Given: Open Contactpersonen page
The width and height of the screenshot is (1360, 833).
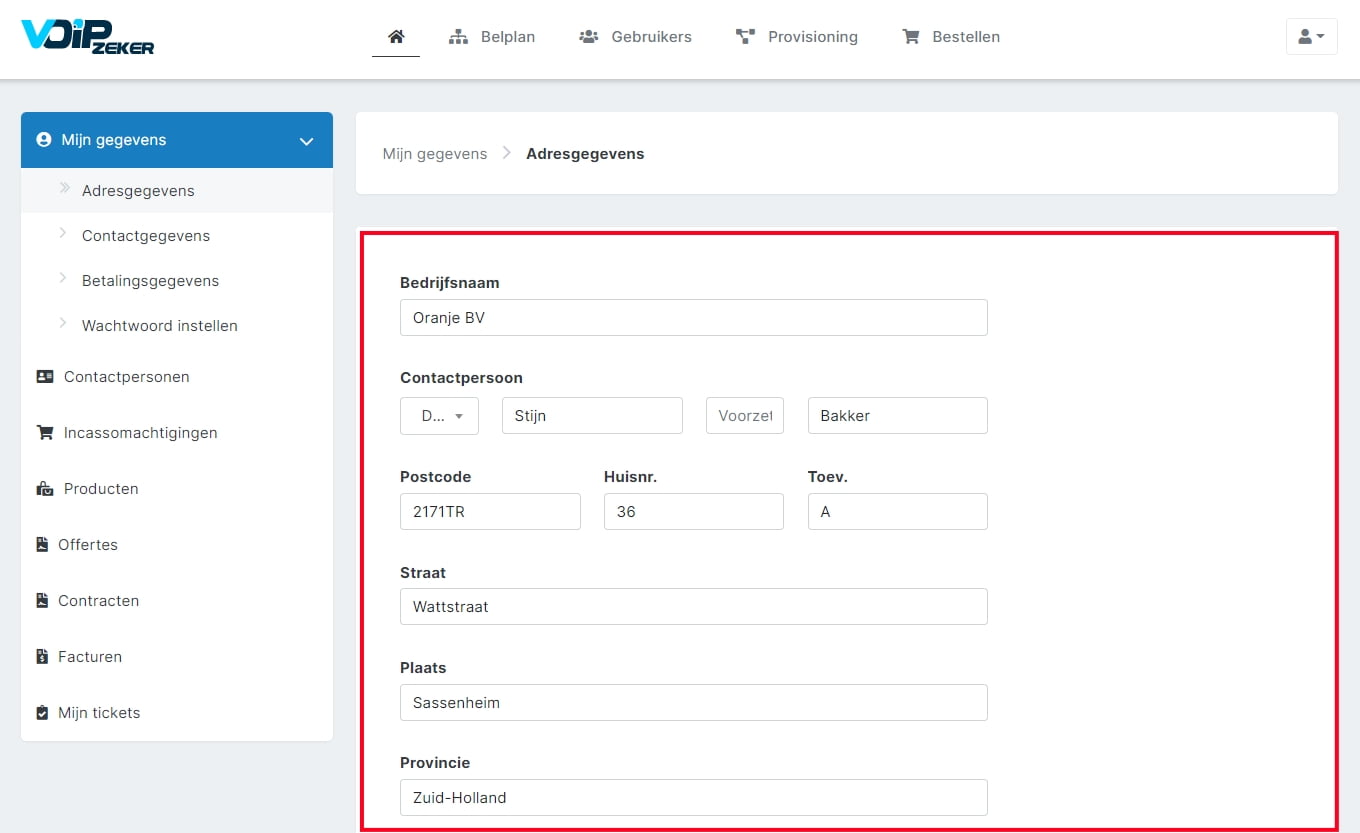Looking at the screenshot, I should tap(177, 377).
